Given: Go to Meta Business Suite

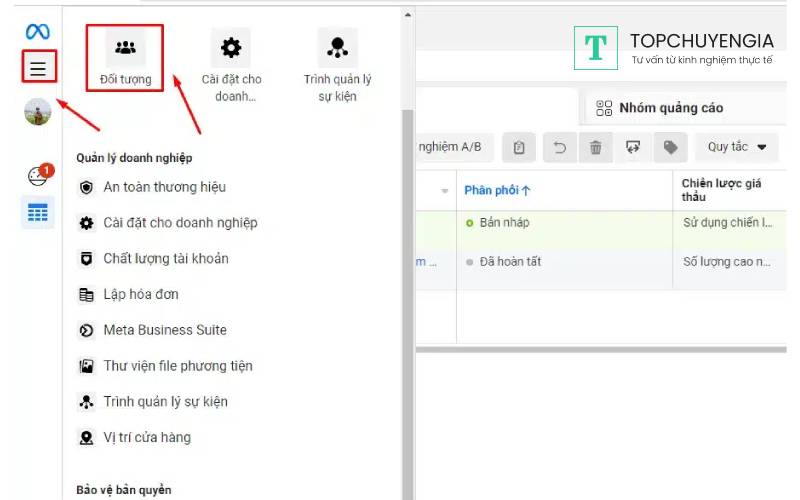Looking at the screenshot, I should click(x=165, y=330).
